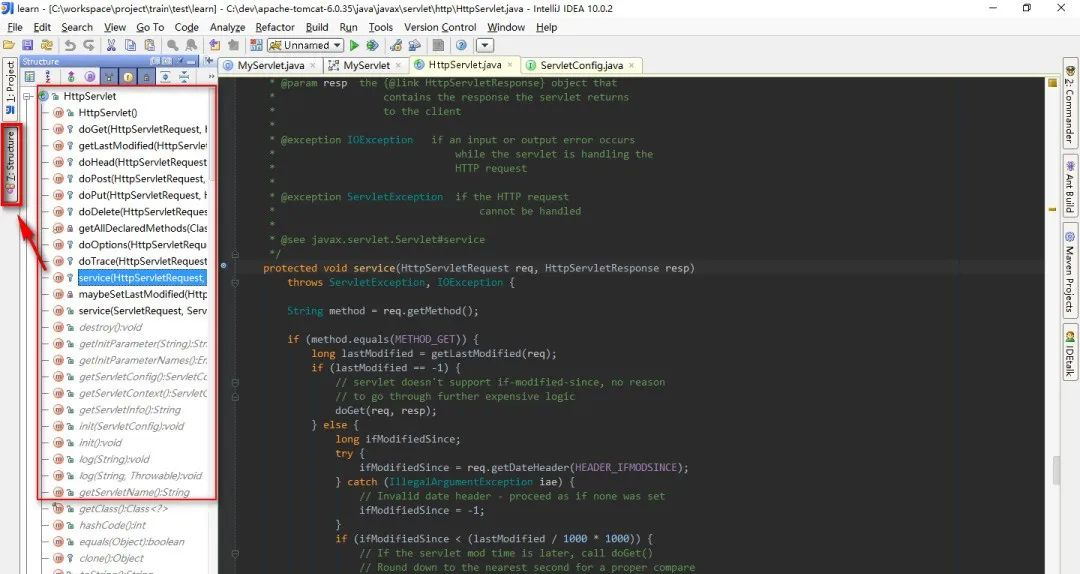1080x574 pixels.
Task: Click the fold marker beside the servlet doesn't support comment
Action: [235, 382]
